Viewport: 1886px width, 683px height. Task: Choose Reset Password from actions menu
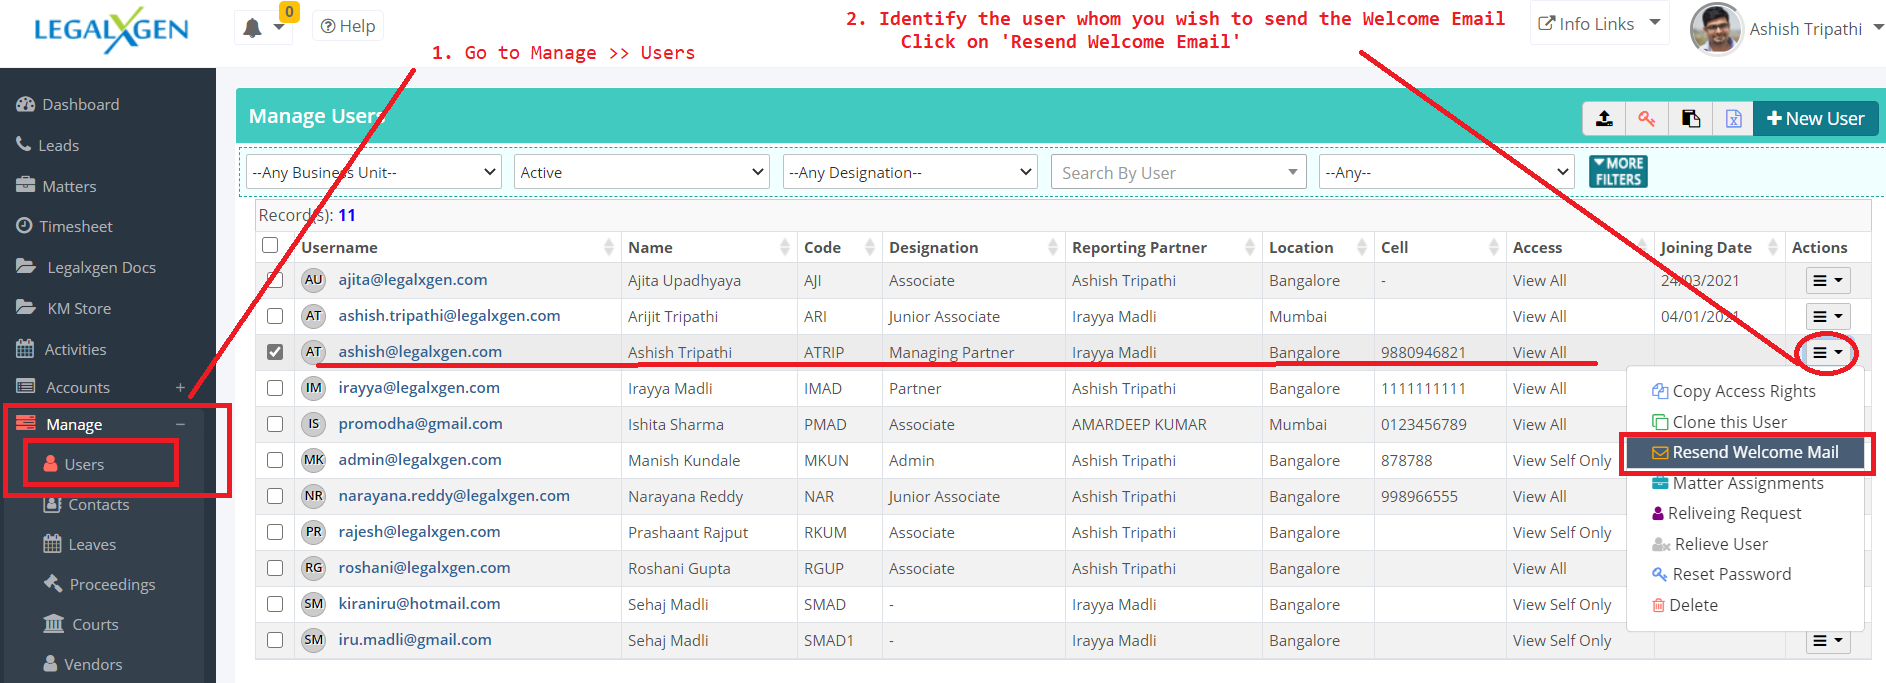[1731, 574]
